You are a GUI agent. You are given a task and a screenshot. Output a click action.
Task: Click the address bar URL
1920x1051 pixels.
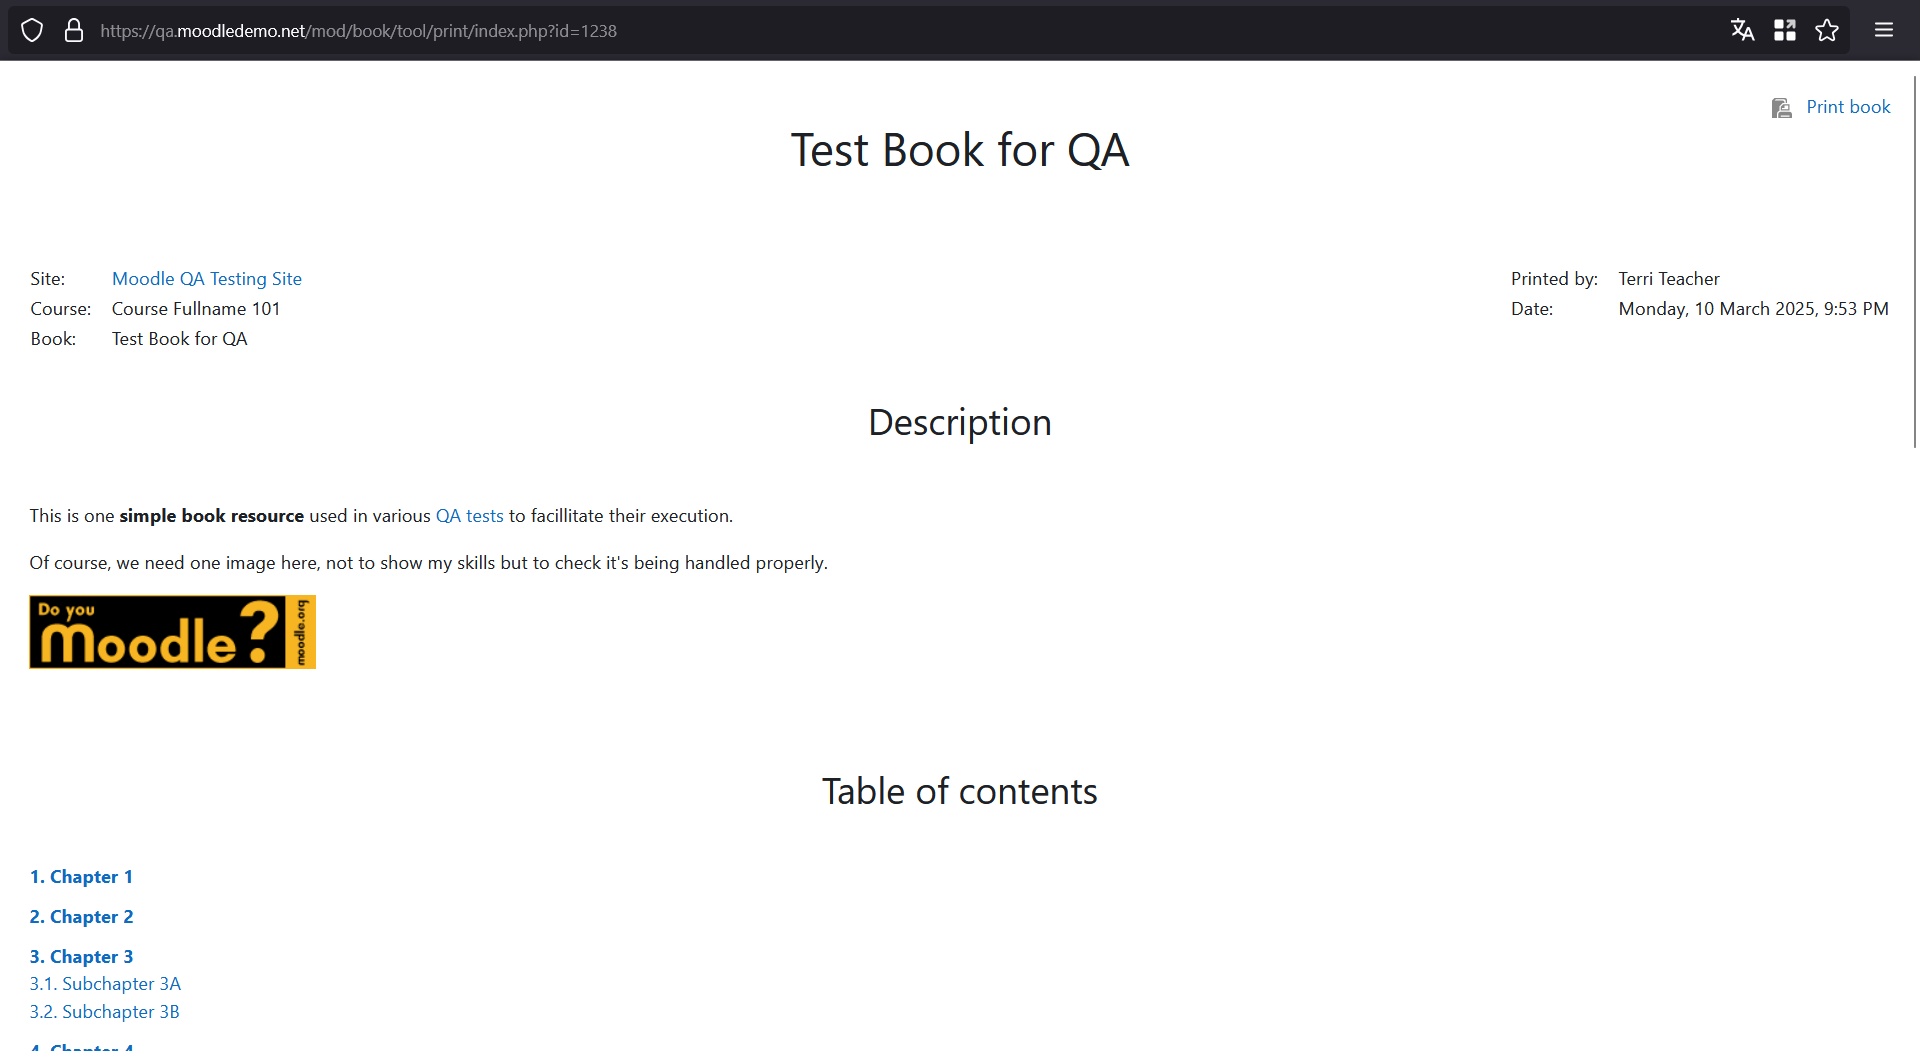pyautogui.click(x=358, y=31)
